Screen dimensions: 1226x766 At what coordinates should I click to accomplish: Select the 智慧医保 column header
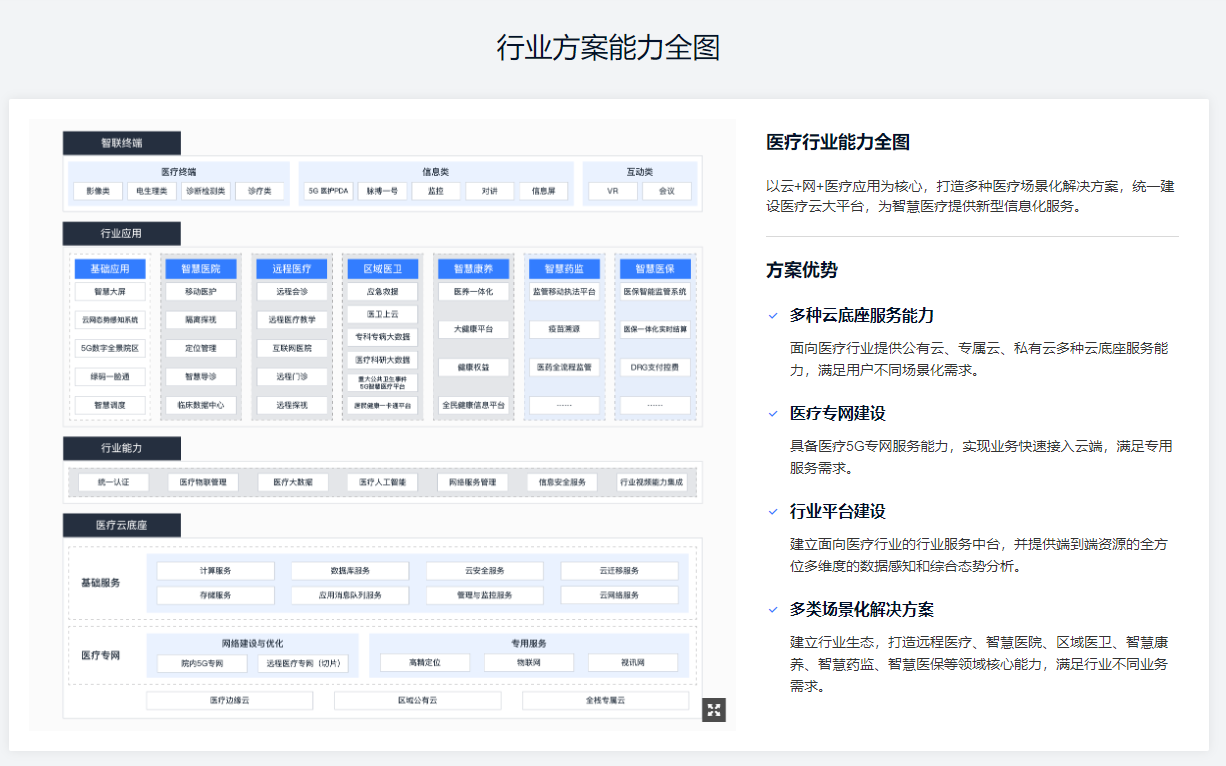(x=655, y=269)
